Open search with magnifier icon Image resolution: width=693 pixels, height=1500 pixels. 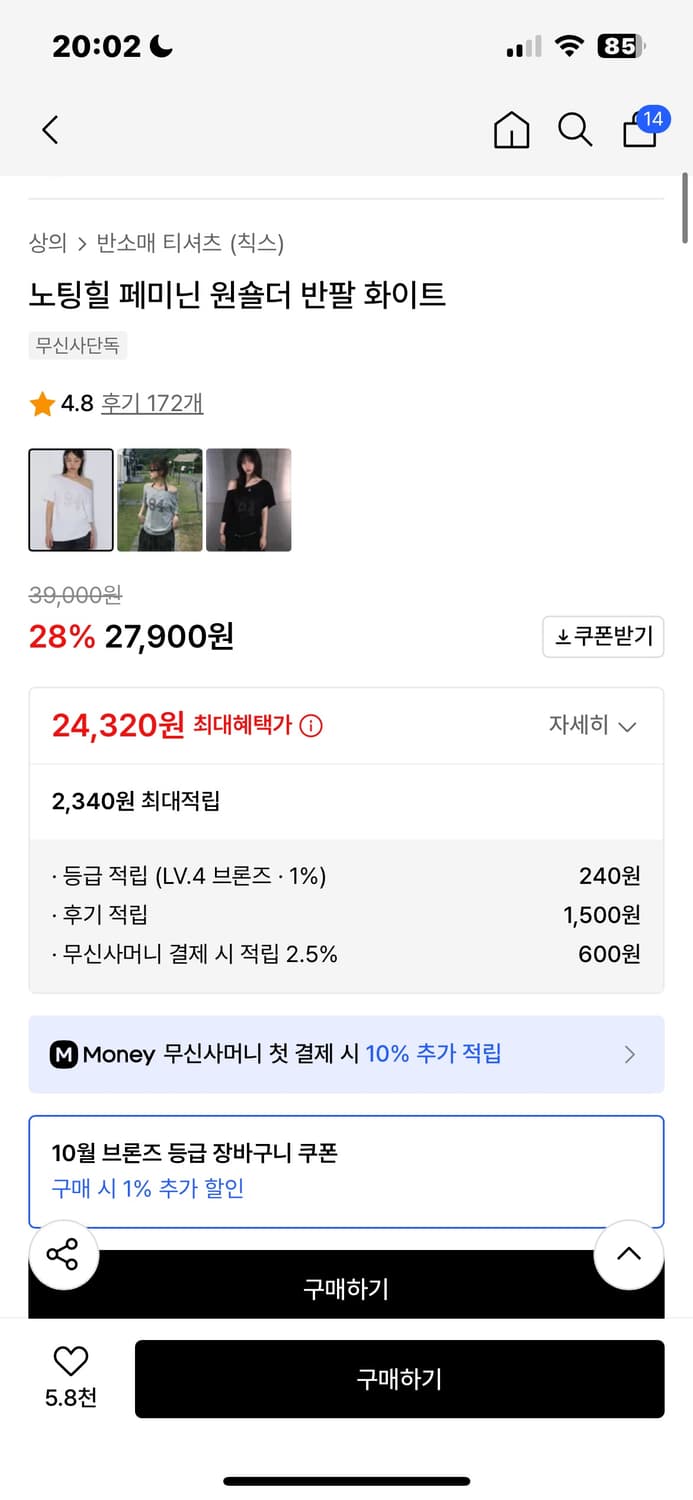pos(575,130)
